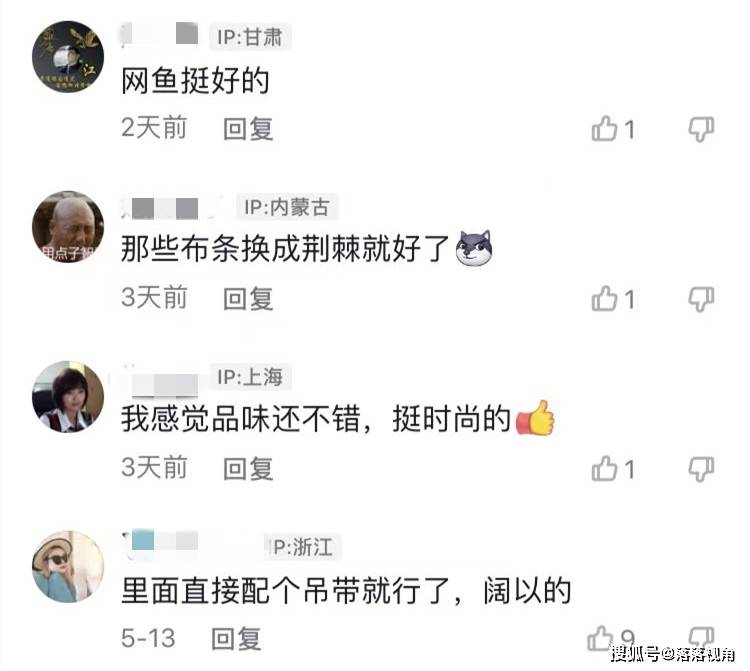Reply to the Gansu user's comment
Image resolution: width=750 pixels, height=671 pixels.
[248, 129]
